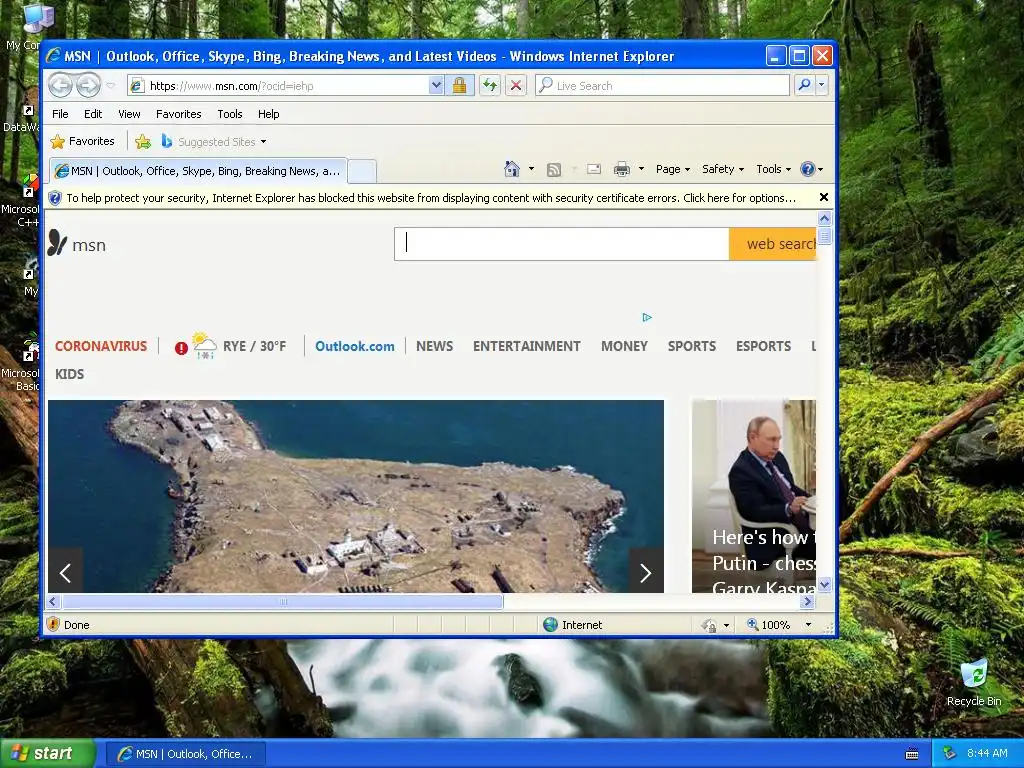The width and height of the screenshot is (1024, 768).
Task: Click the island aerial photo story
Action: tap(356, 496)
